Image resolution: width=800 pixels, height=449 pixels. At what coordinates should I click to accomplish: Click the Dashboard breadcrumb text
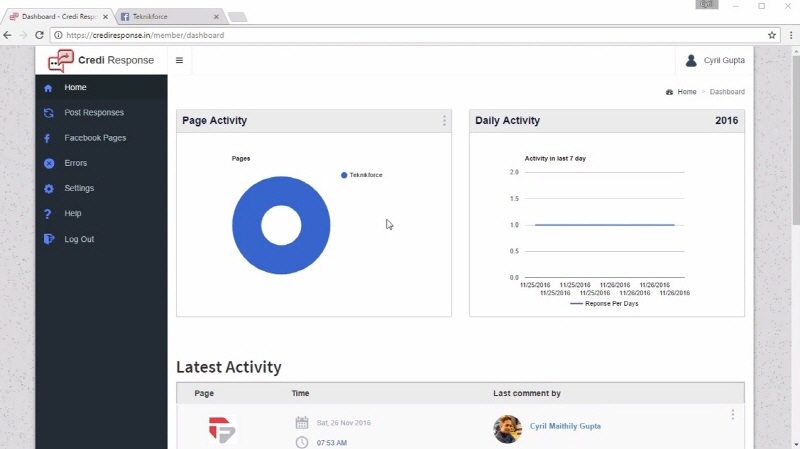click(x=727, y=92)
